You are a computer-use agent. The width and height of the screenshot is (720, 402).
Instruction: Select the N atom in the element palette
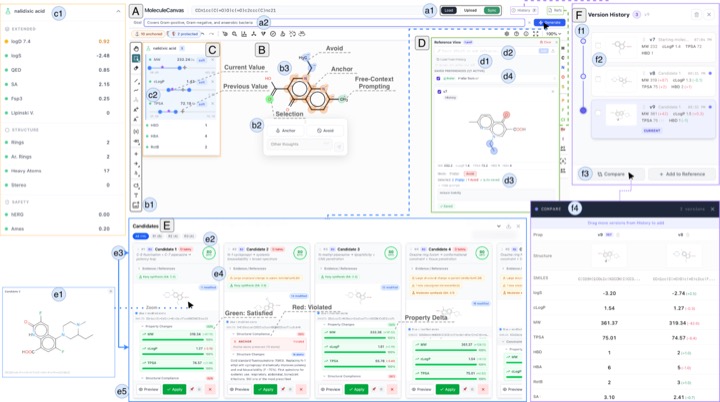563,68
